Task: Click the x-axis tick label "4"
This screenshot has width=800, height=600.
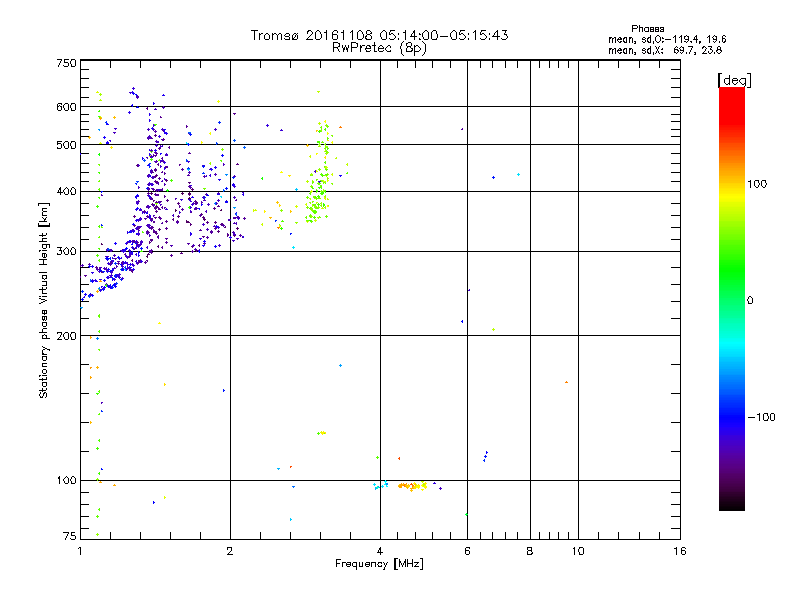Action: coord(380,551)
